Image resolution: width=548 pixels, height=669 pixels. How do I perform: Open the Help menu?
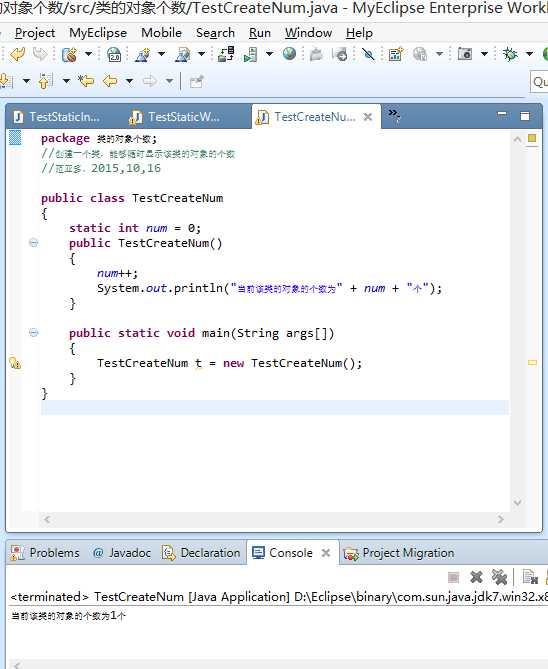[x=359, y=33]
